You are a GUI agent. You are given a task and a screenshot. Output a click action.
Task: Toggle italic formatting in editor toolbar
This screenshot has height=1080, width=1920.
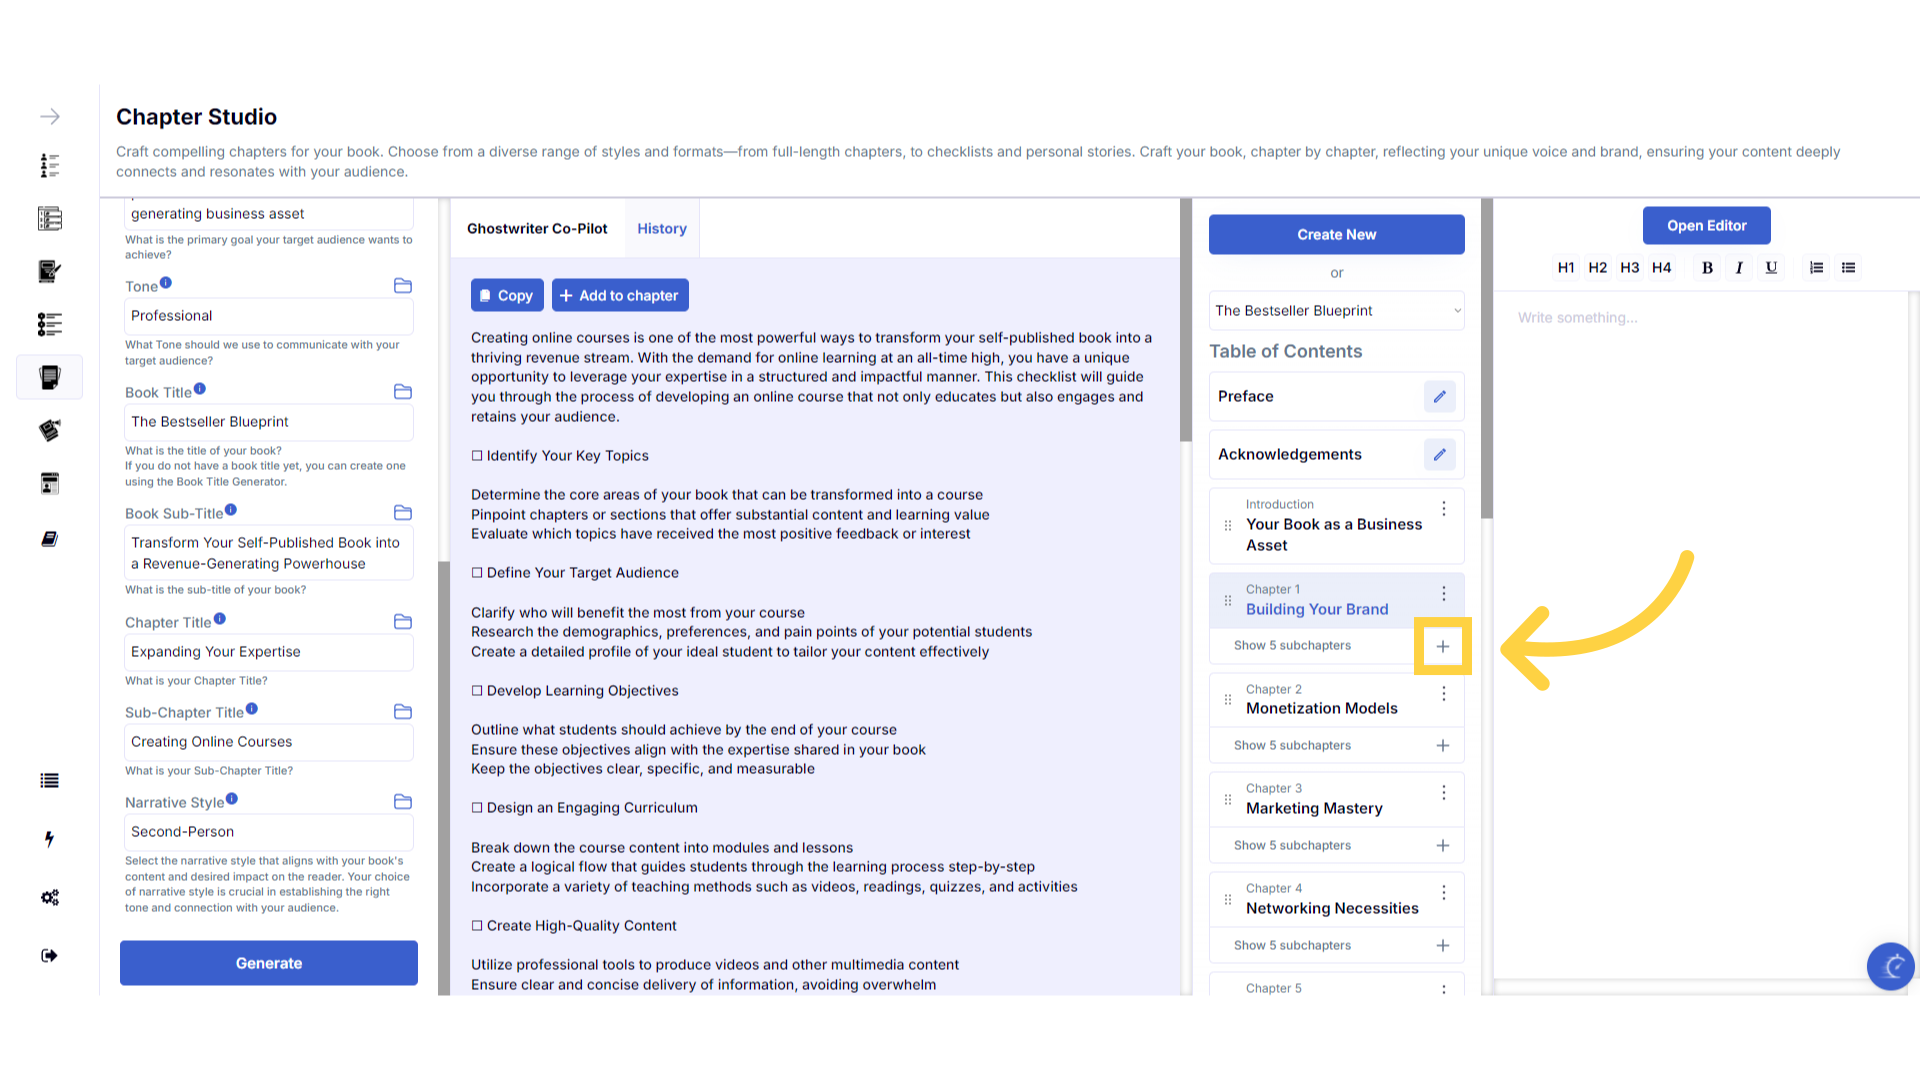pyautogui.click(x=1739, y=268)
